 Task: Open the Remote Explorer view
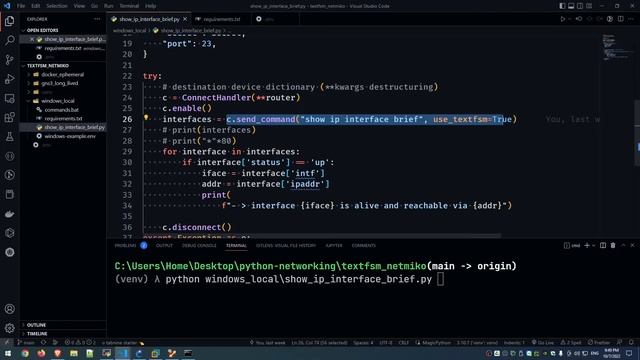point(9,98)
